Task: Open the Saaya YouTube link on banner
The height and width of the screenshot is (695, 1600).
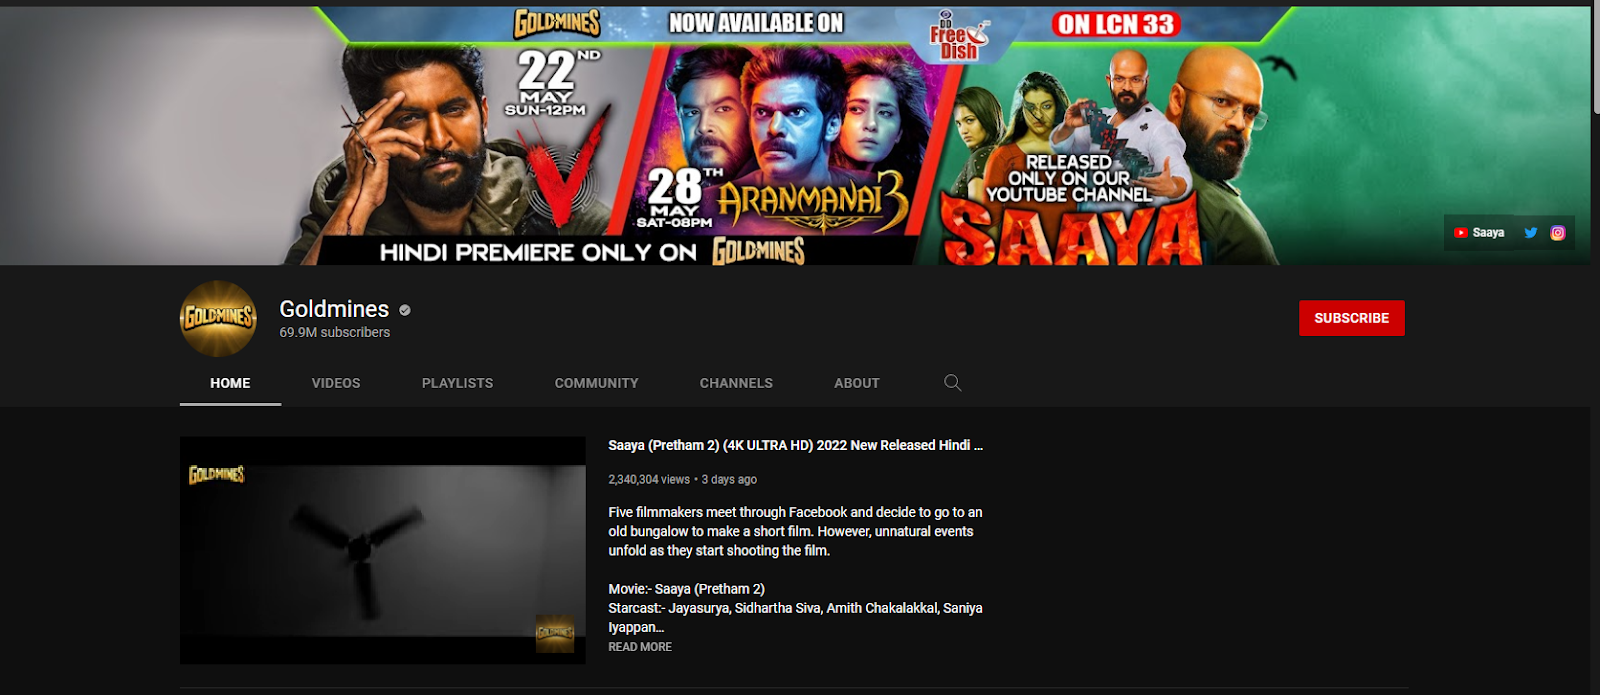Action: click(x=1479, y=232)
